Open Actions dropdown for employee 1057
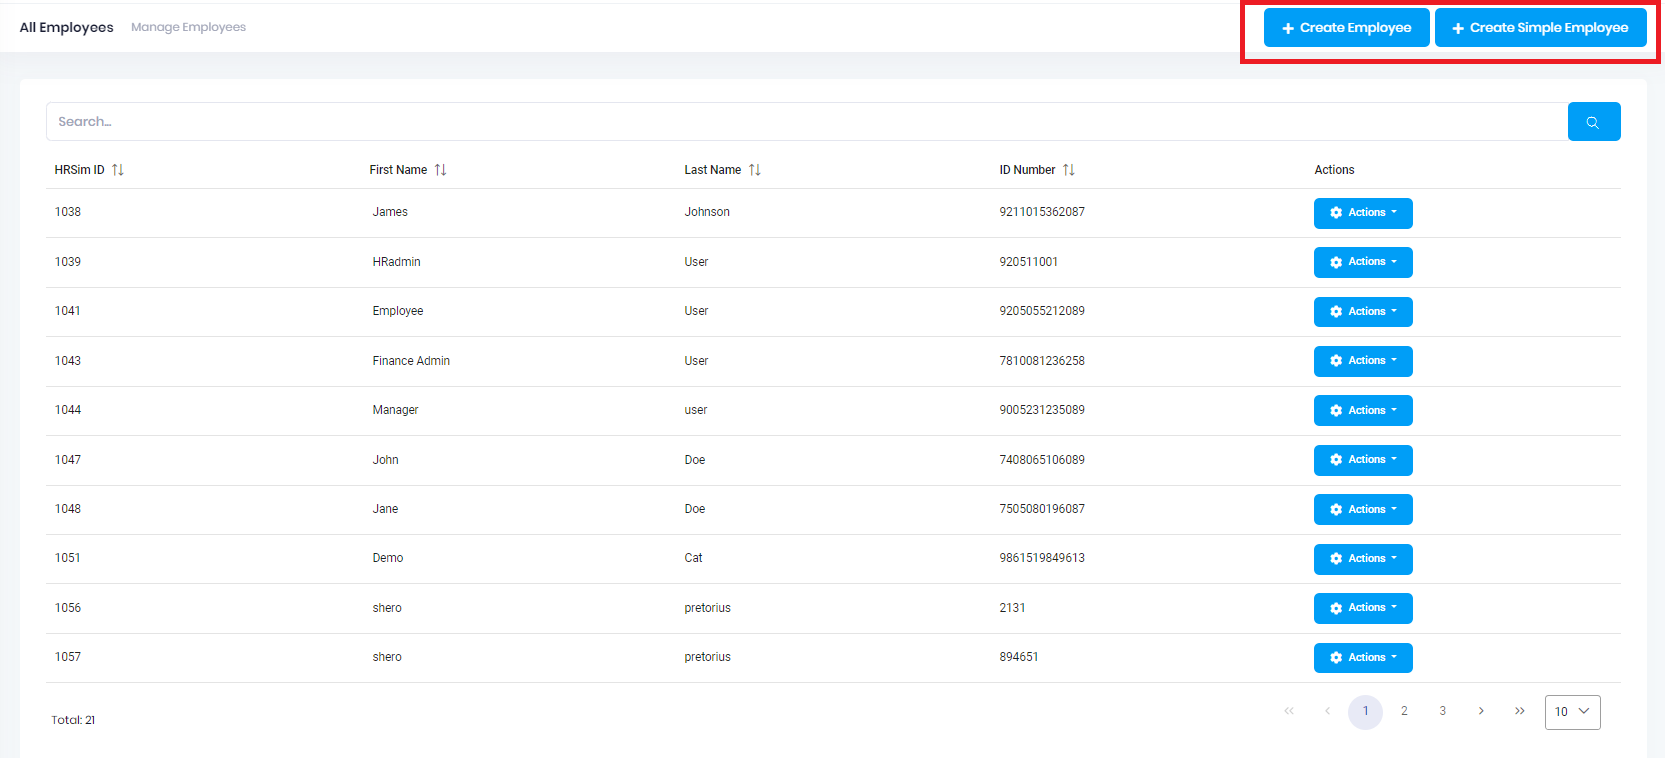Screen dimensions: 1665x758 coord(1363,658)
